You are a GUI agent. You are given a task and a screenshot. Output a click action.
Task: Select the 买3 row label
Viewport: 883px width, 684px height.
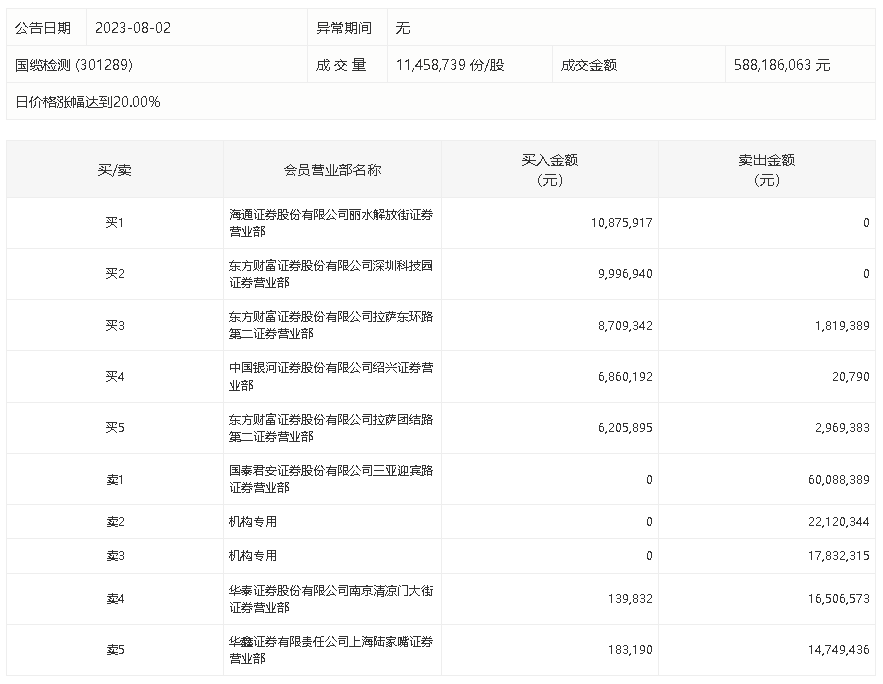114,325
